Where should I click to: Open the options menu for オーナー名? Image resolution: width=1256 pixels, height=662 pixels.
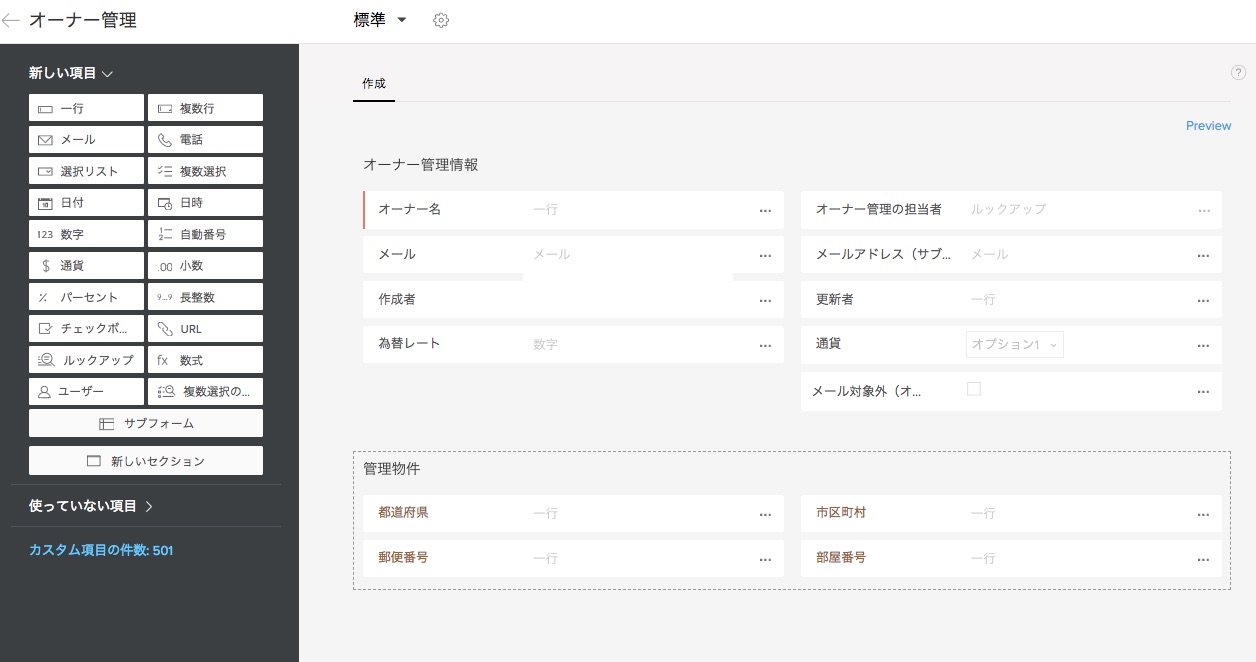coord(765,211)
